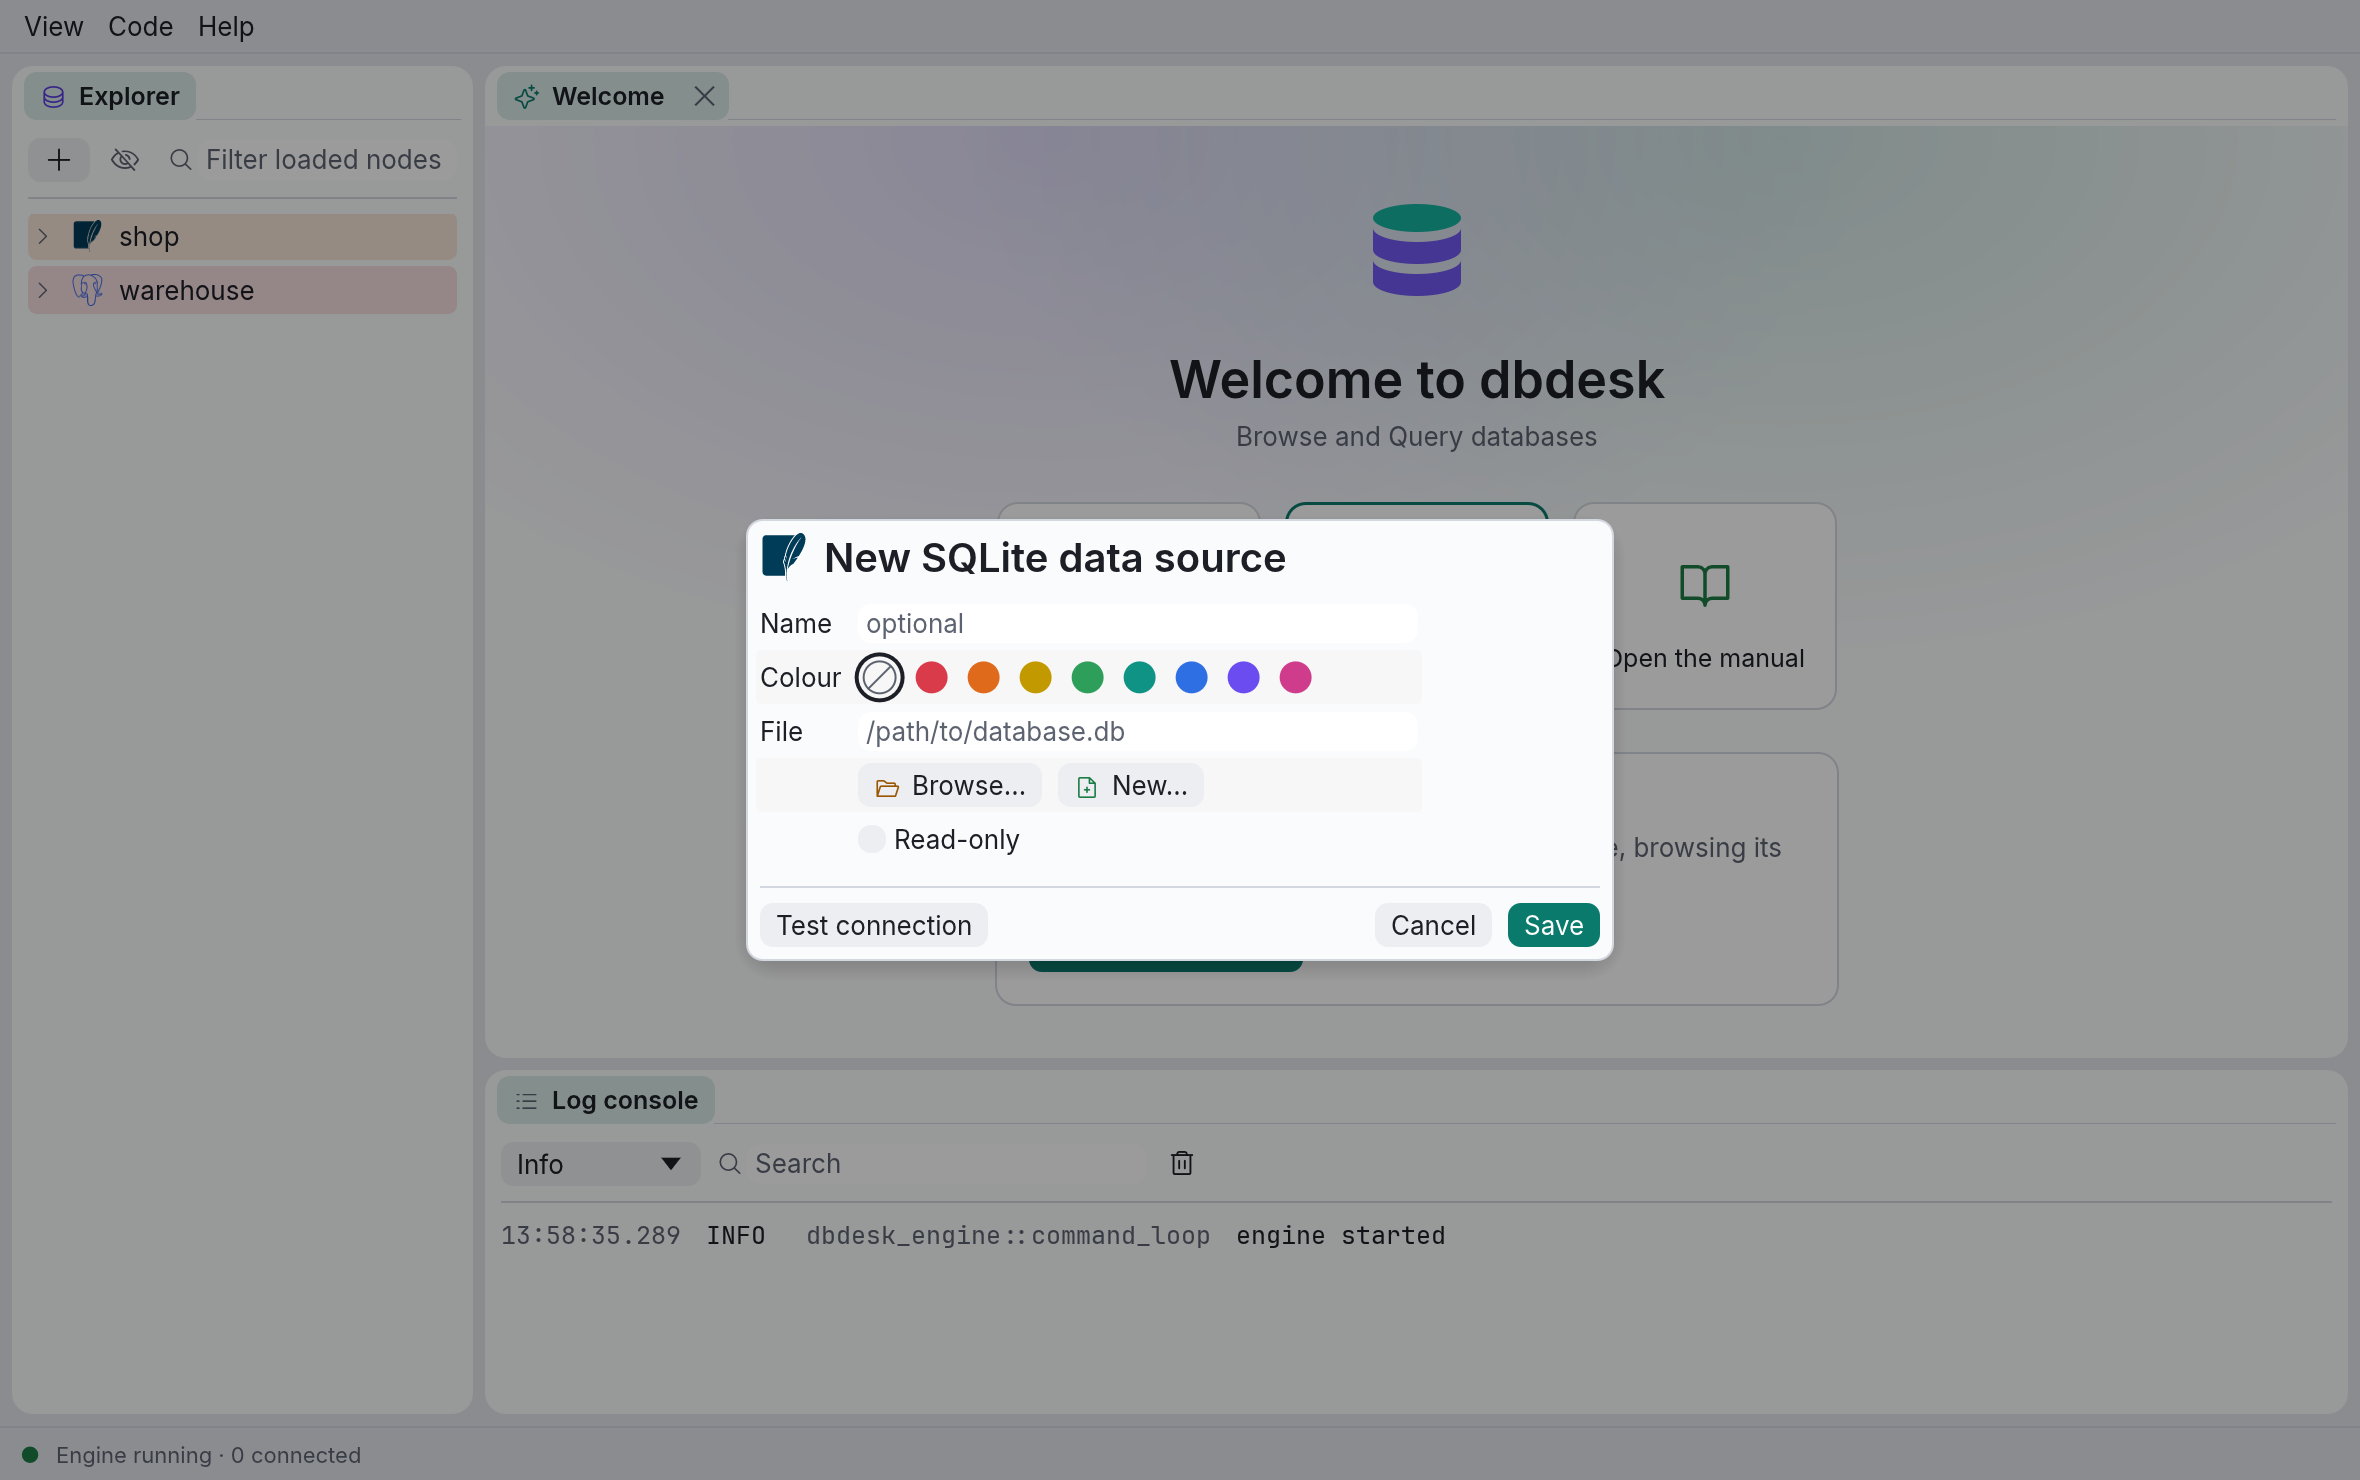
Task: Pick the purple colour swatch
Action: (x=1243, y=678)
